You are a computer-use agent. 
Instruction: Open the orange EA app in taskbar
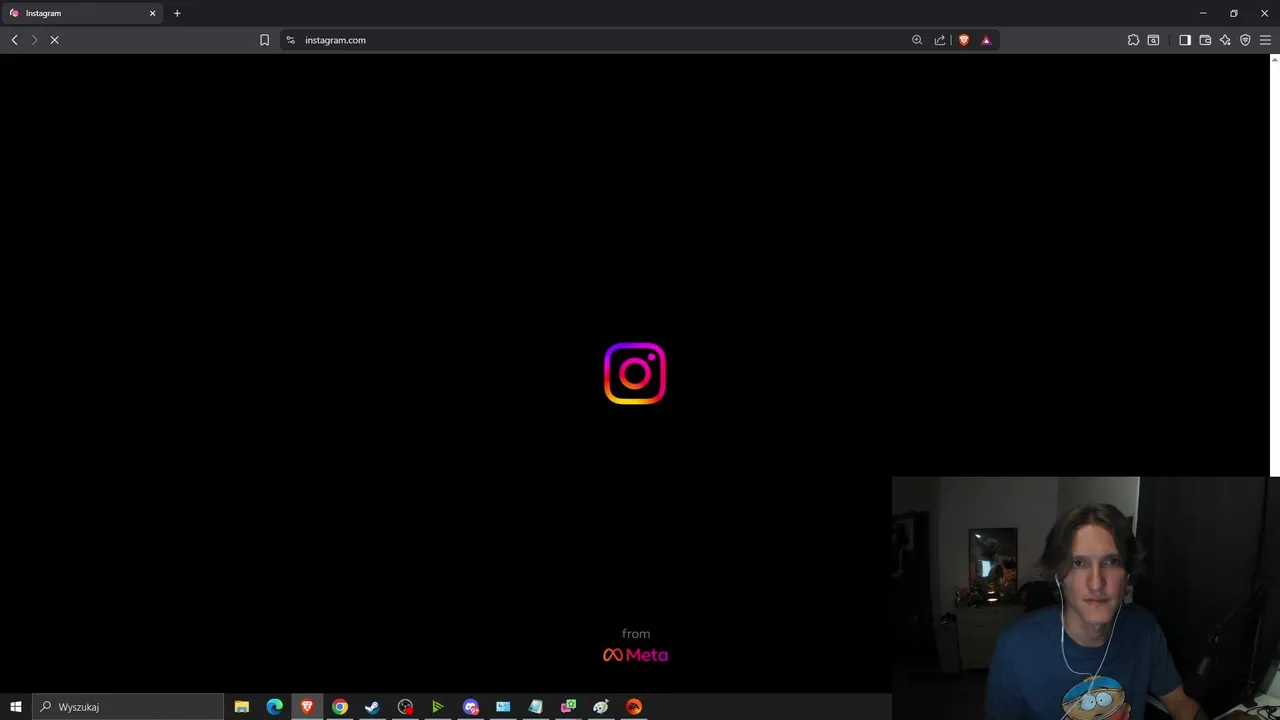click(634, 707)
